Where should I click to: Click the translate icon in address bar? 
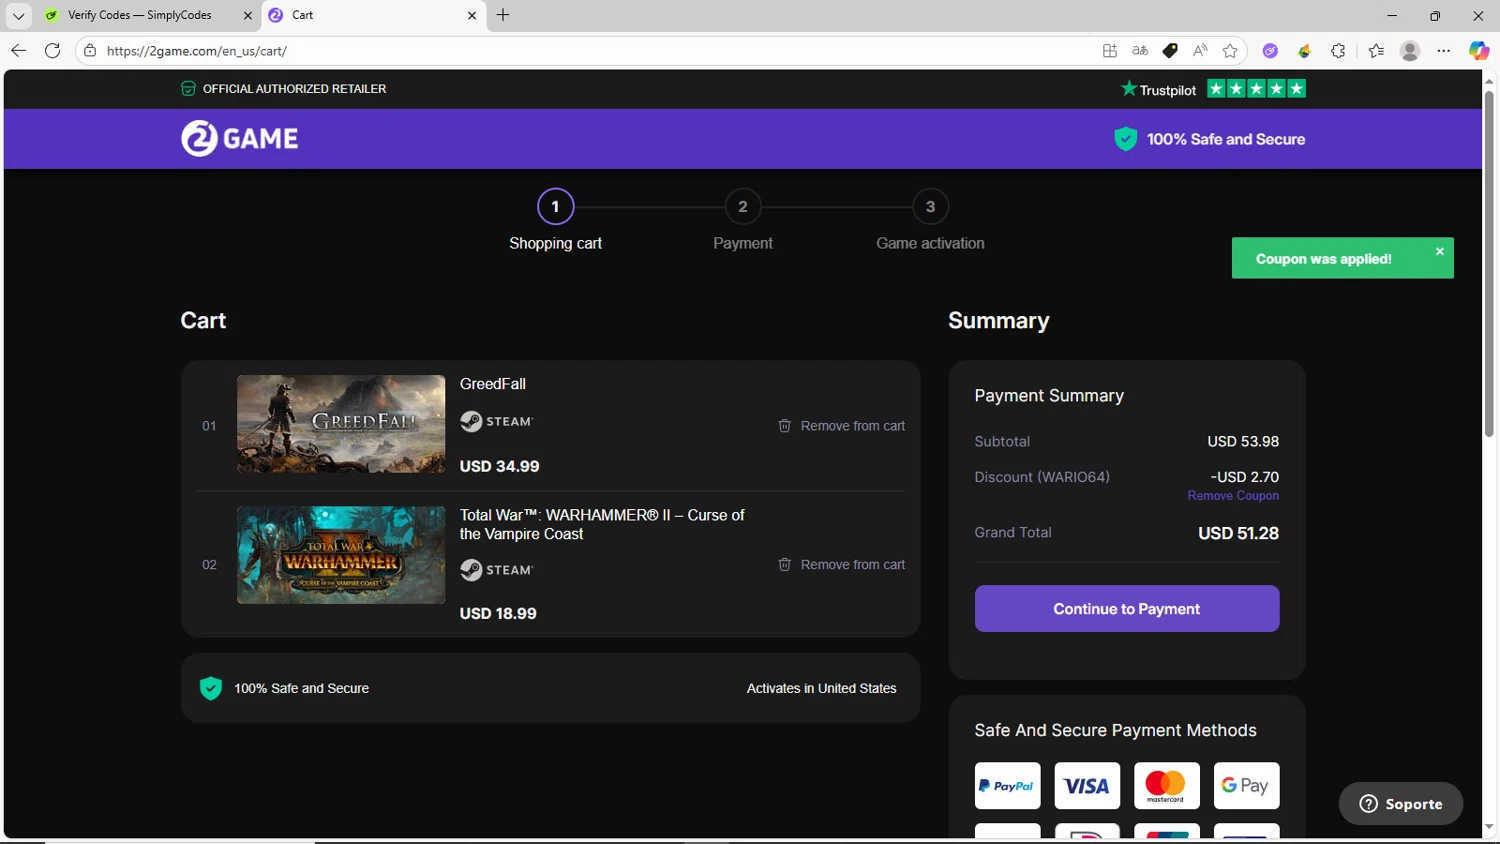(1140, 51)
